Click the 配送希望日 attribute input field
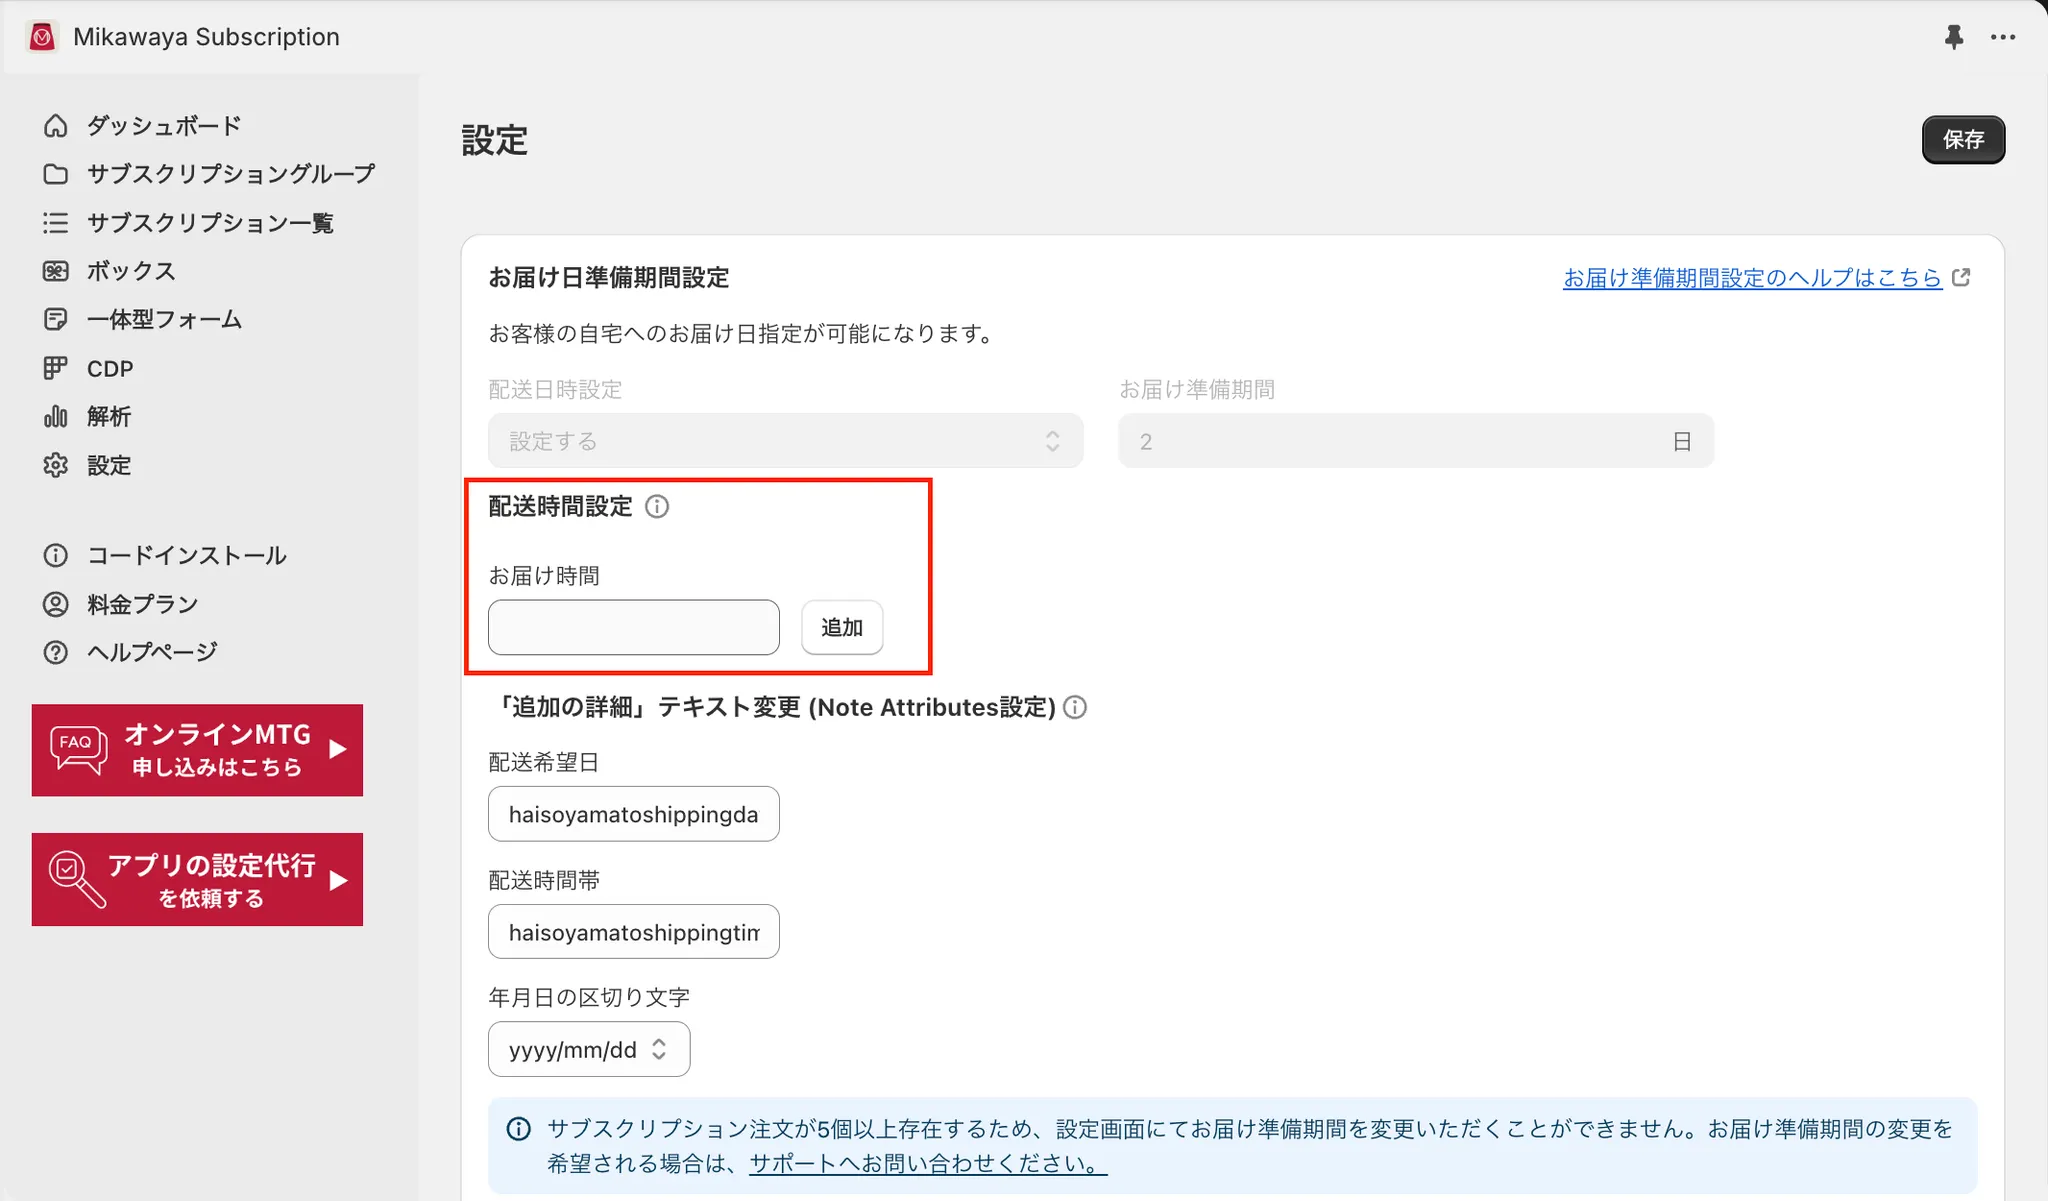The height and width of the screenshot is (1201, 2048). click(x=633, y=815)
